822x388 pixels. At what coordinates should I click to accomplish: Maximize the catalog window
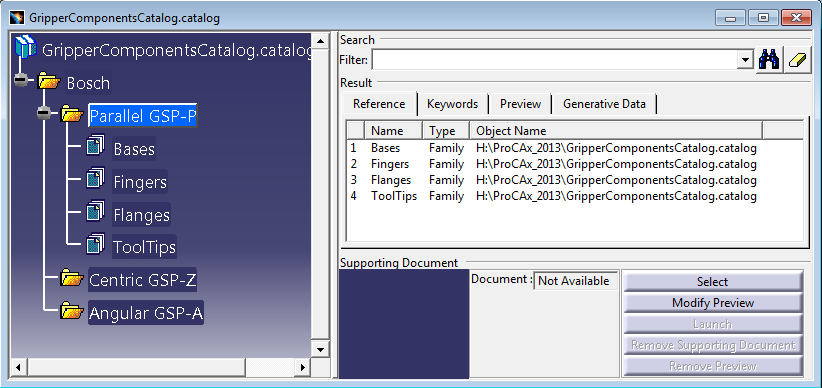(763, 18)
